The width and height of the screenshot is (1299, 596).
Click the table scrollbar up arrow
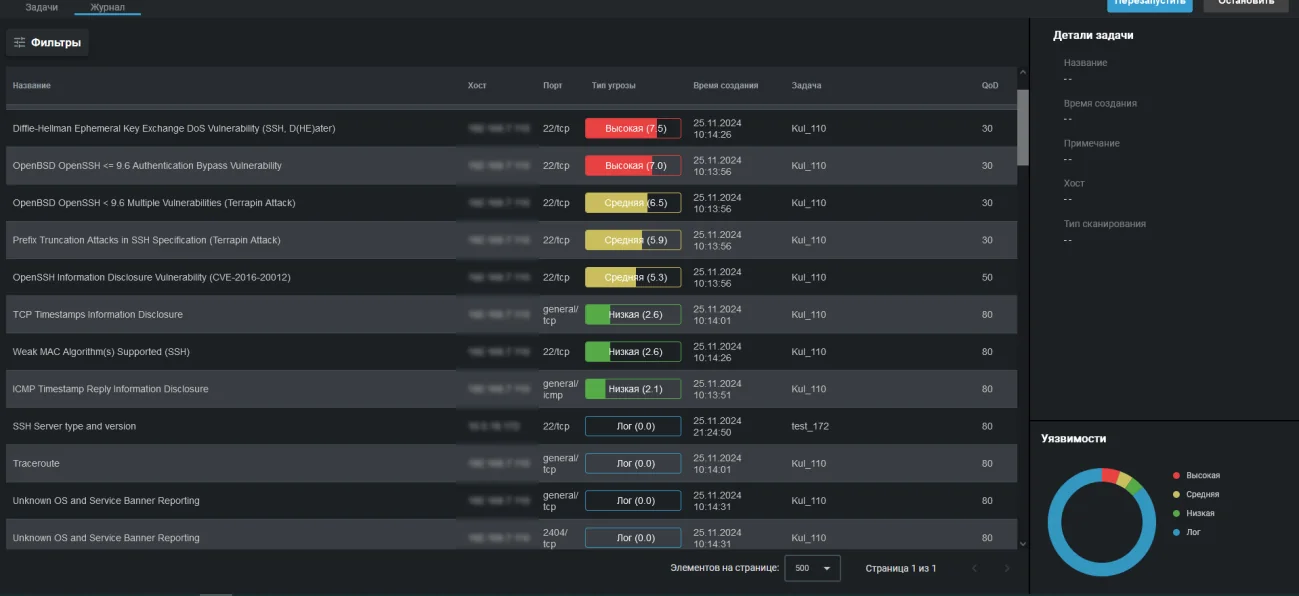1022,73
